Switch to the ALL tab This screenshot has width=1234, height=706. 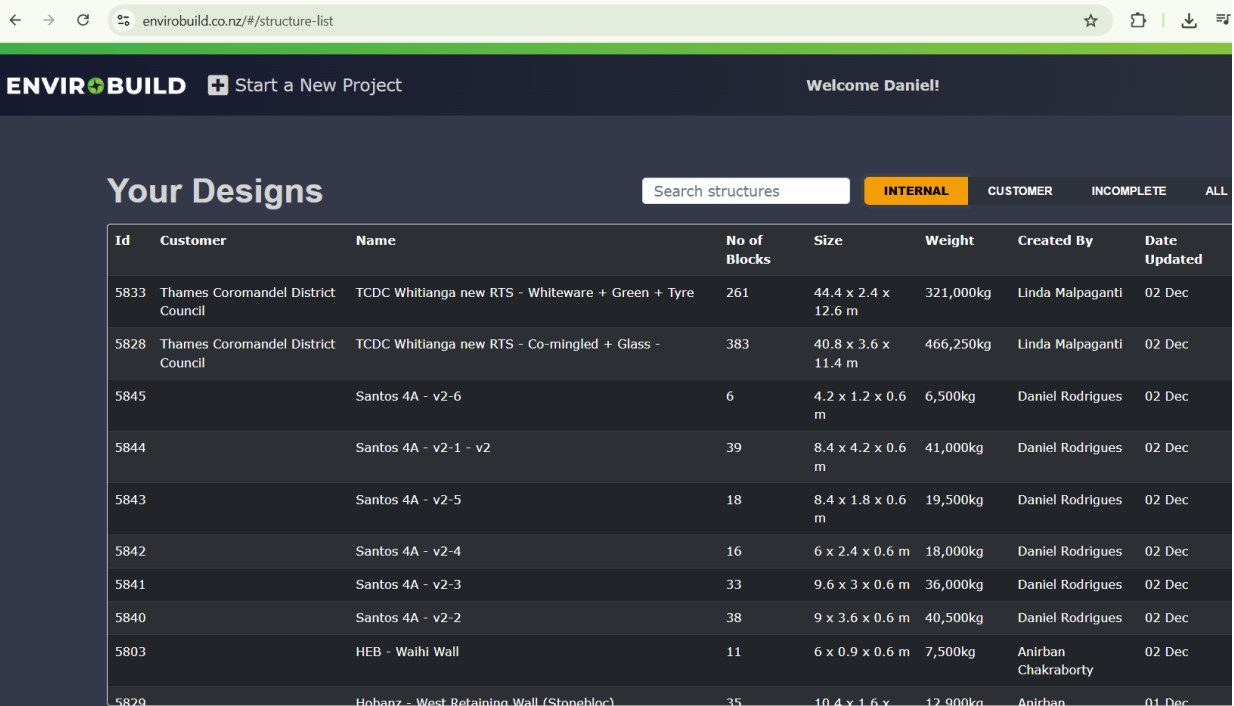click(1216, 191)
